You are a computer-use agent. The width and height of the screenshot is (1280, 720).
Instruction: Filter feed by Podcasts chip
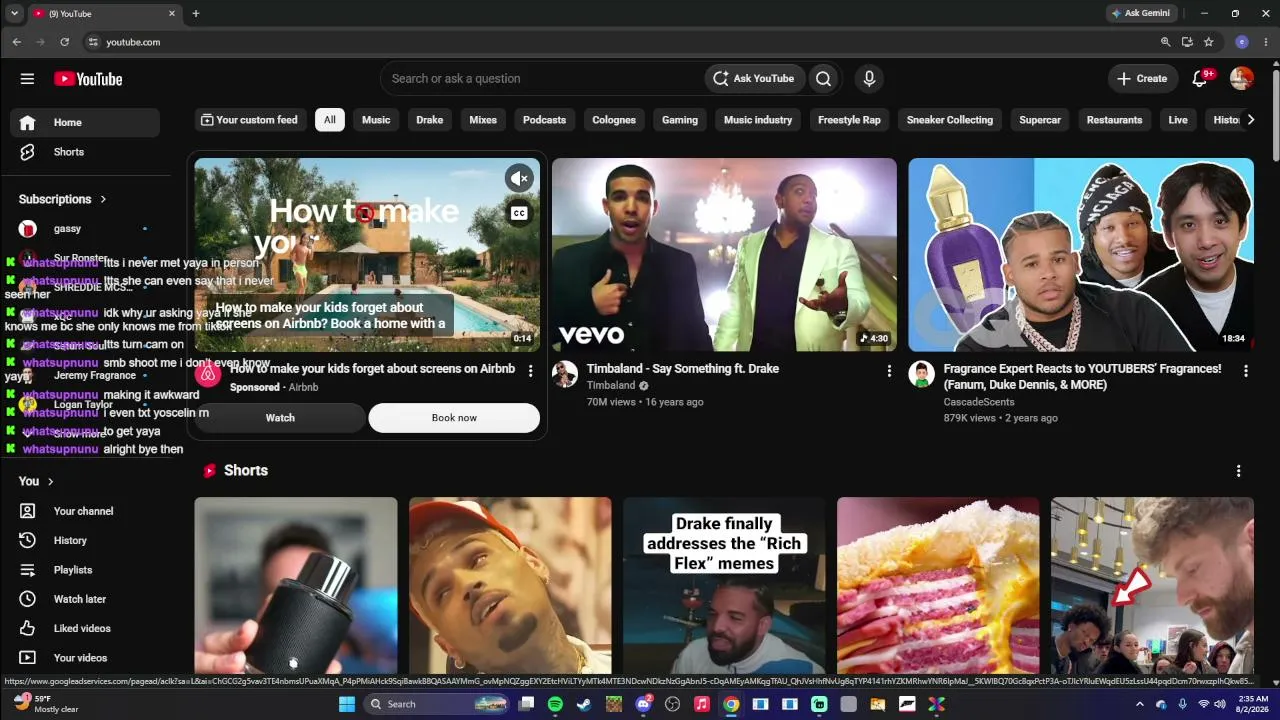coord(544,120)
